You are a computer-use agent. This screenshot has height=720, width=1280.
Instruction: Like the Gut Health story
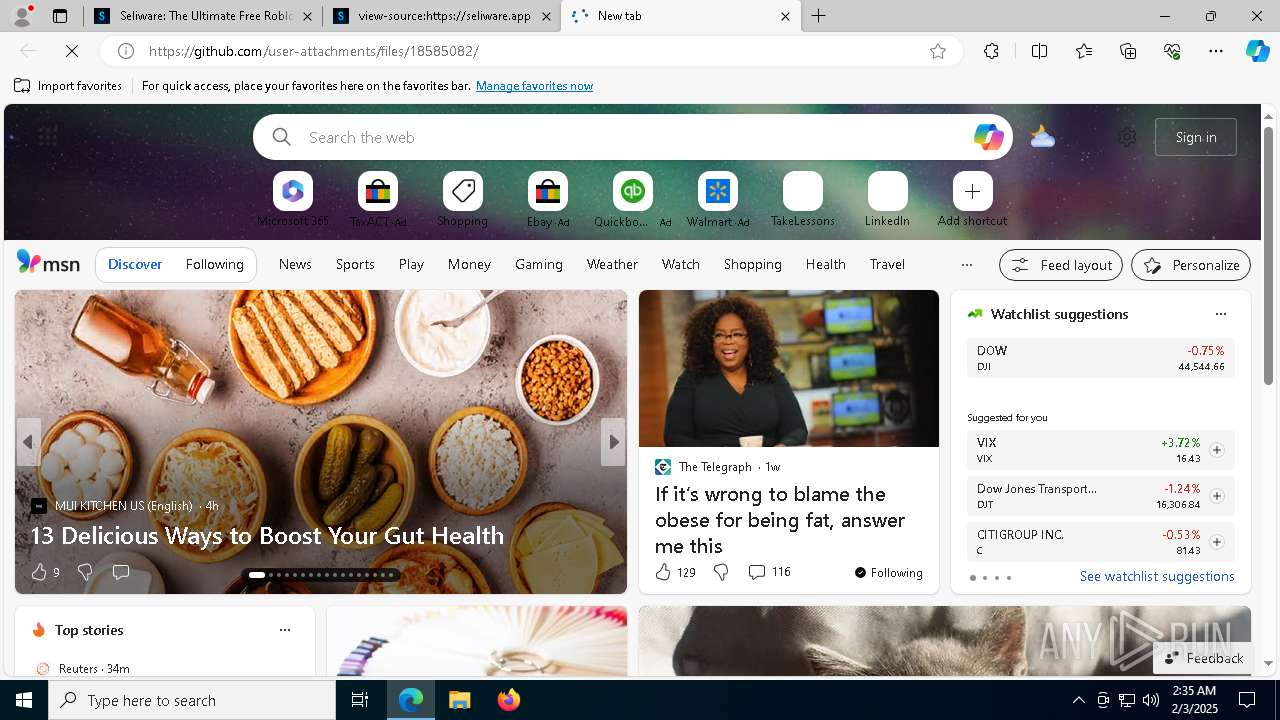(x=39, y=572)
